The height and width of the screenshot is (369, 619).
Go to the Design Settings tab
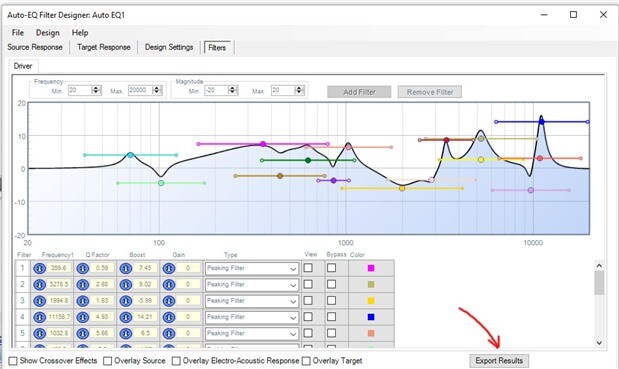[x=169, y=47]
